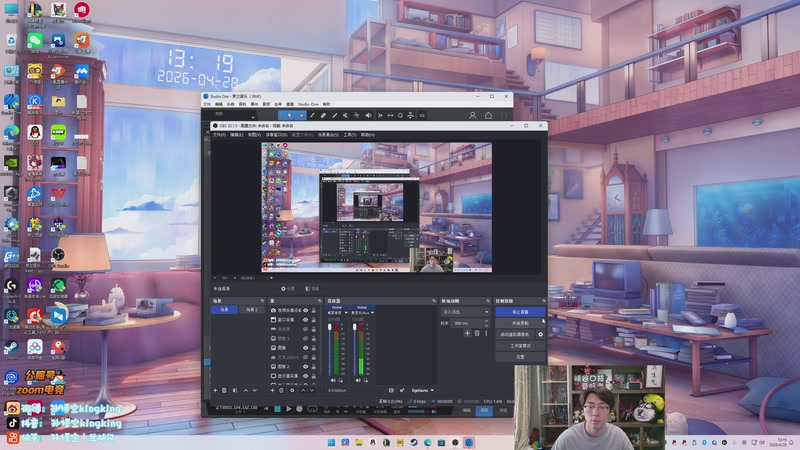Image resolution: width=800 pixels, height=450 pixels.
Task: Select the Eraser tool in Studio One
Action: pyautogui.click(x=323, y=115)
